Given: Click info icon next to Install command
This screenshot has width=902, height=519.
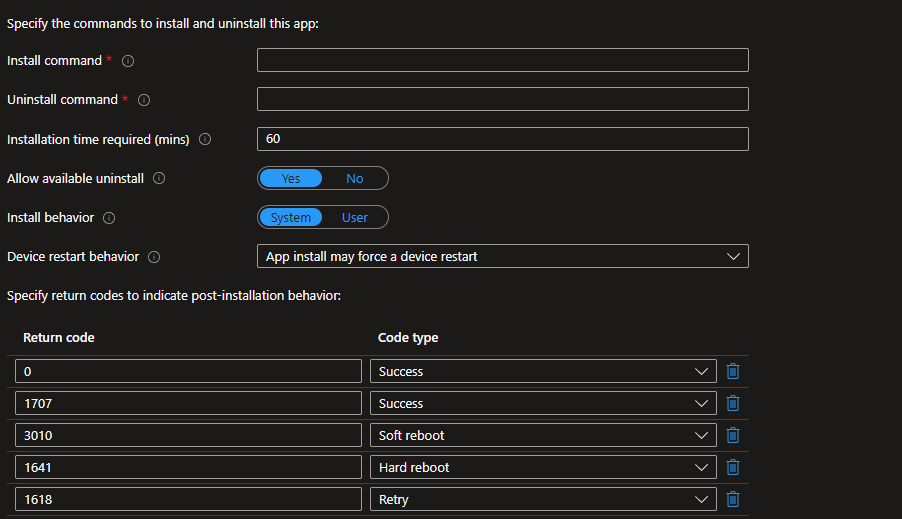Looking at the screenshot, I should 128,61.
